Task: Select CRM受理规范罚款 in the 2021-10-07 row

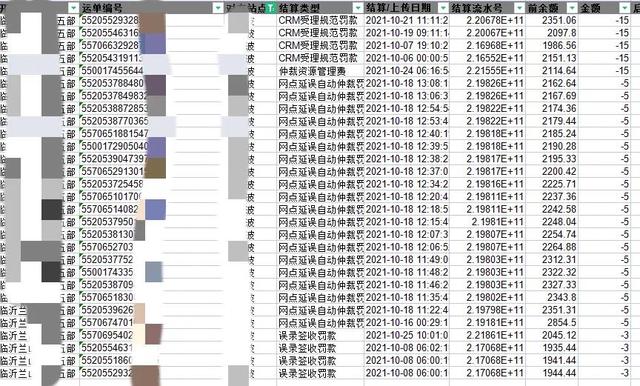Action: (320, 46)
